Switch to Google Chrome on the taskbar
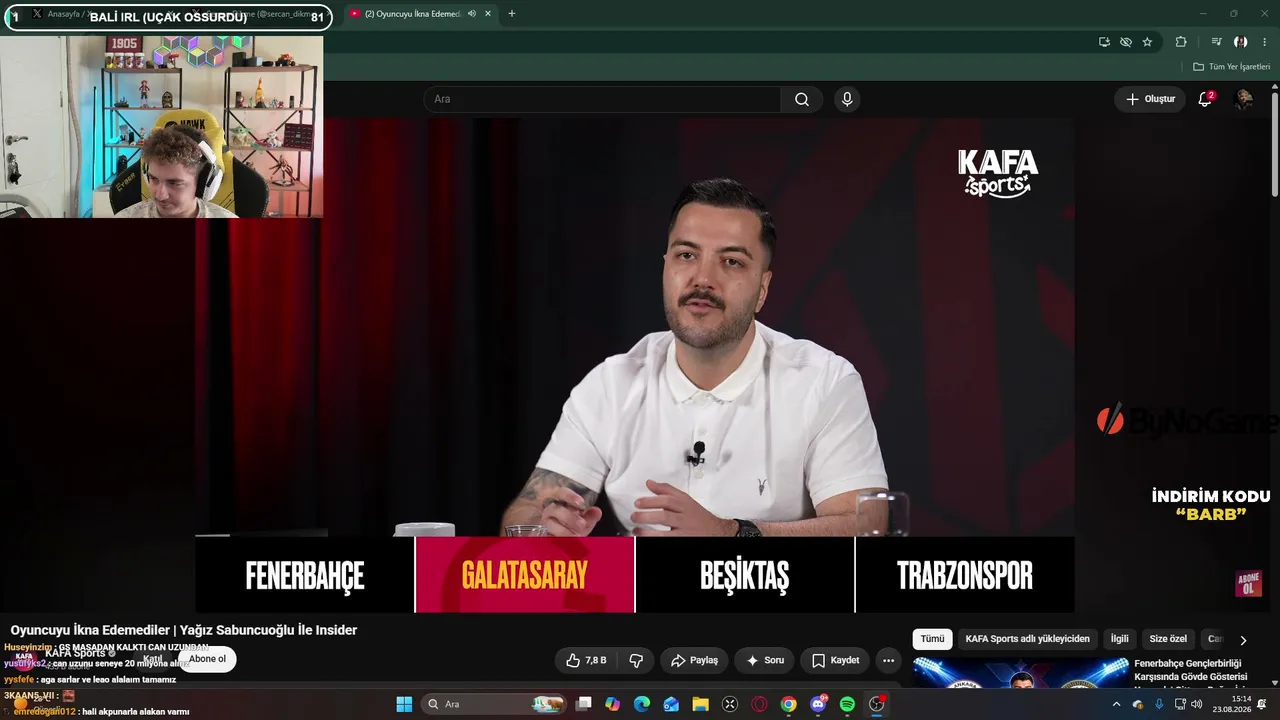Screen dimensions: 1280x720 tap(788, 704)
